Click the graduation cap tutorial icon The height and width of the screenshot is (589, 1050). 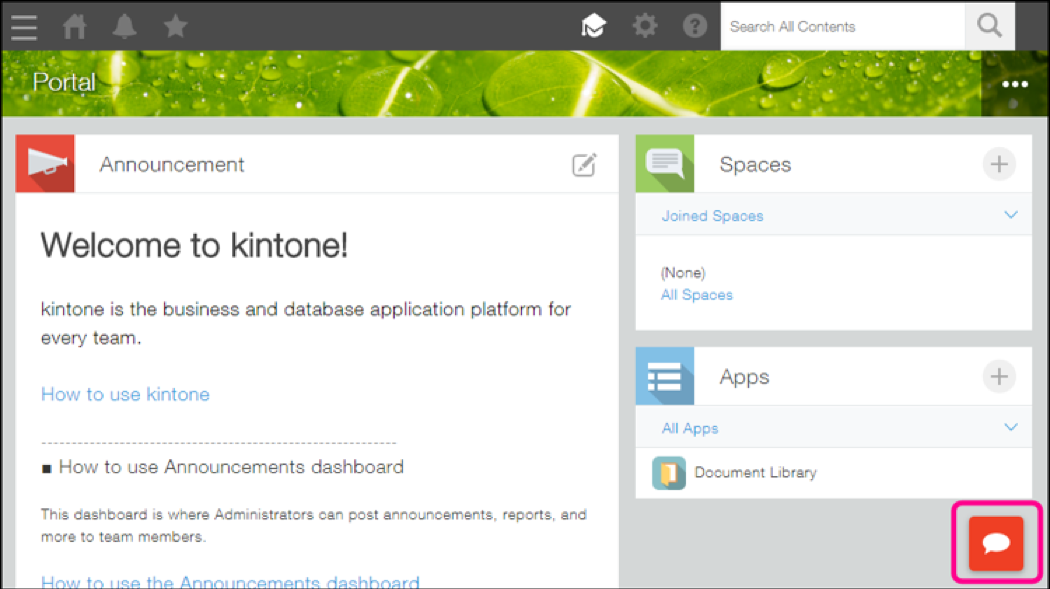pos(594,26)
